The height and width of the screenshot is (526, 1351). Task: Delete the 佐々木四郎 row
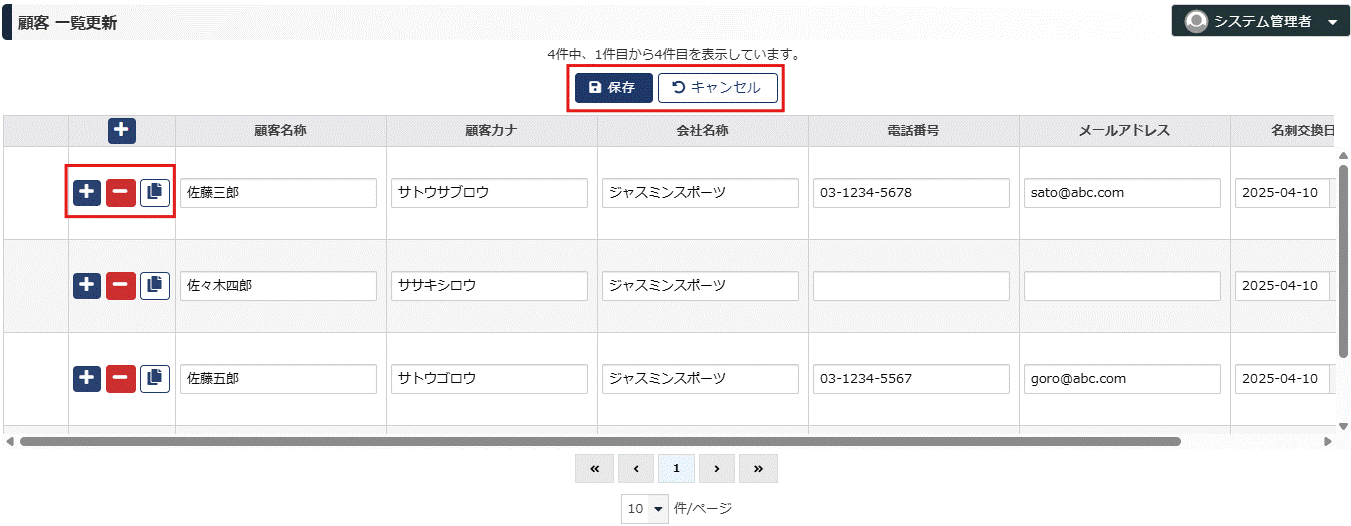(x=120, y=285)
